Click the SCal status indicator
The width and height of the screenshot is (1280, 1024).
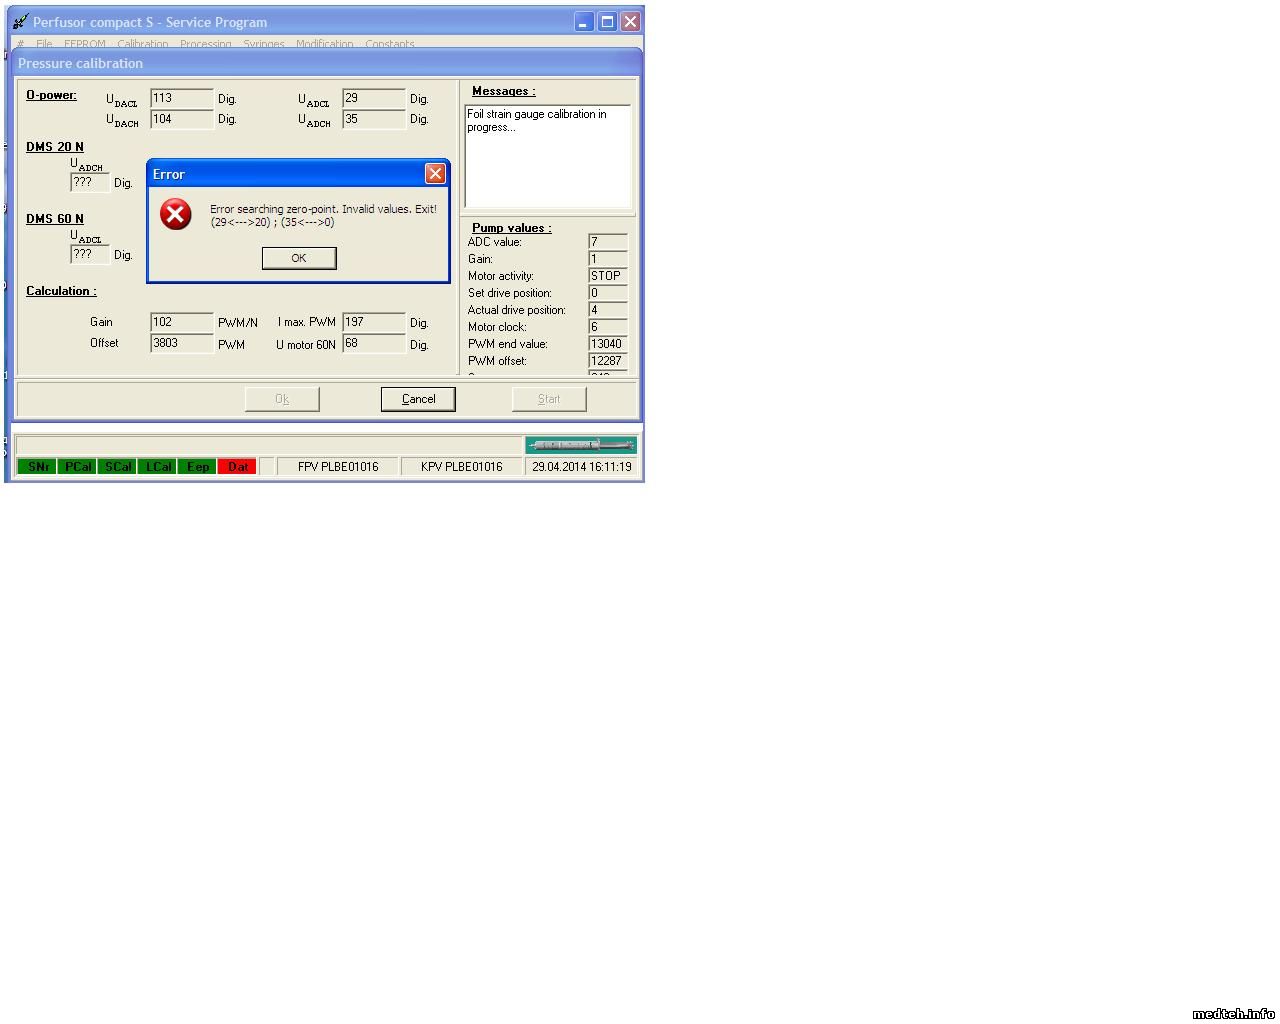[x=118, y=467]
